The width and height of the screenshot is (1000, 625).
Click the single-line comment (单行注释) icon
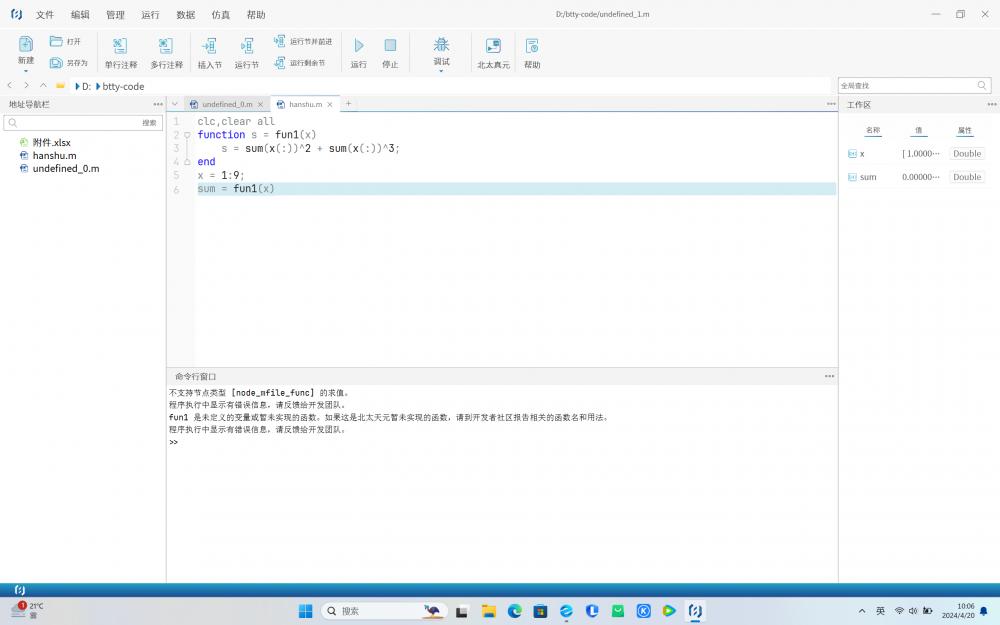[x=120, y=46]
